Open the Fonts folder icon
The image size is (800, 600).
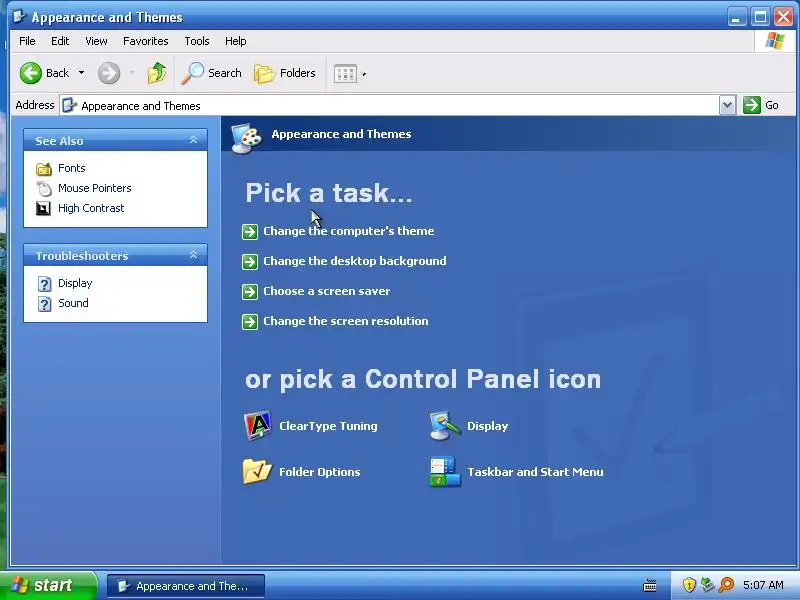pyautogui.click(x=44, y=168)
